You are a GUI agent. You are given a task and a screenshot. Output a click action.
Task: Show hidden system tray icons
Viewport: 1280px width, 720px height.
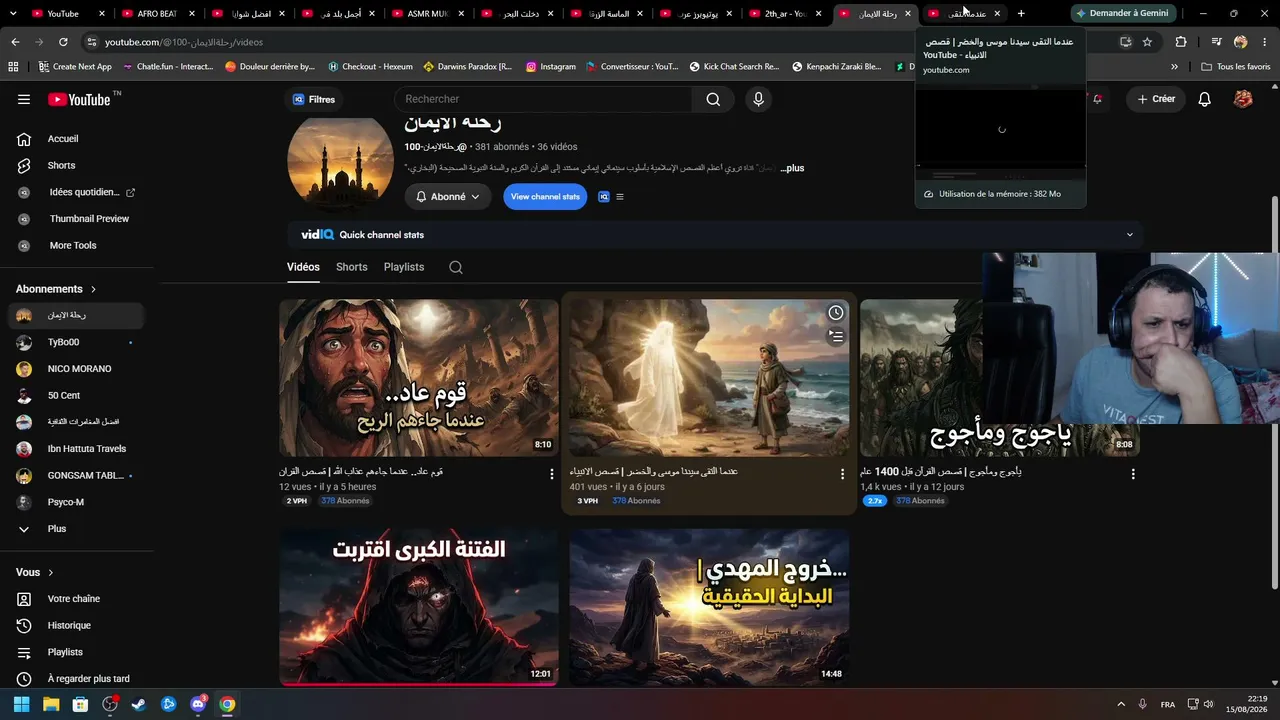click(1121, 704)
